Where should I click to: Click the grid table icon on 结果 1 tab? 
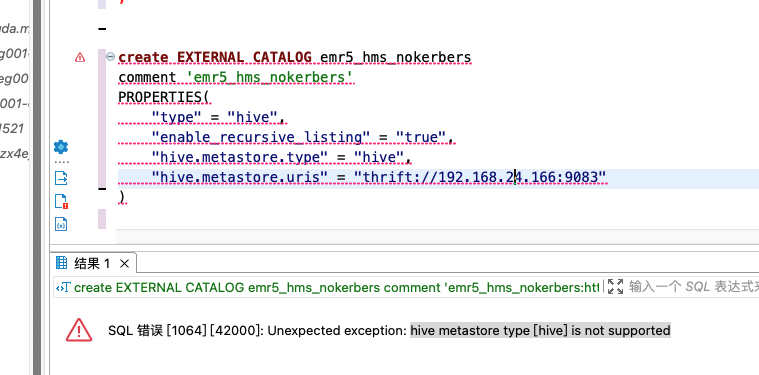(x=61, y=263)
